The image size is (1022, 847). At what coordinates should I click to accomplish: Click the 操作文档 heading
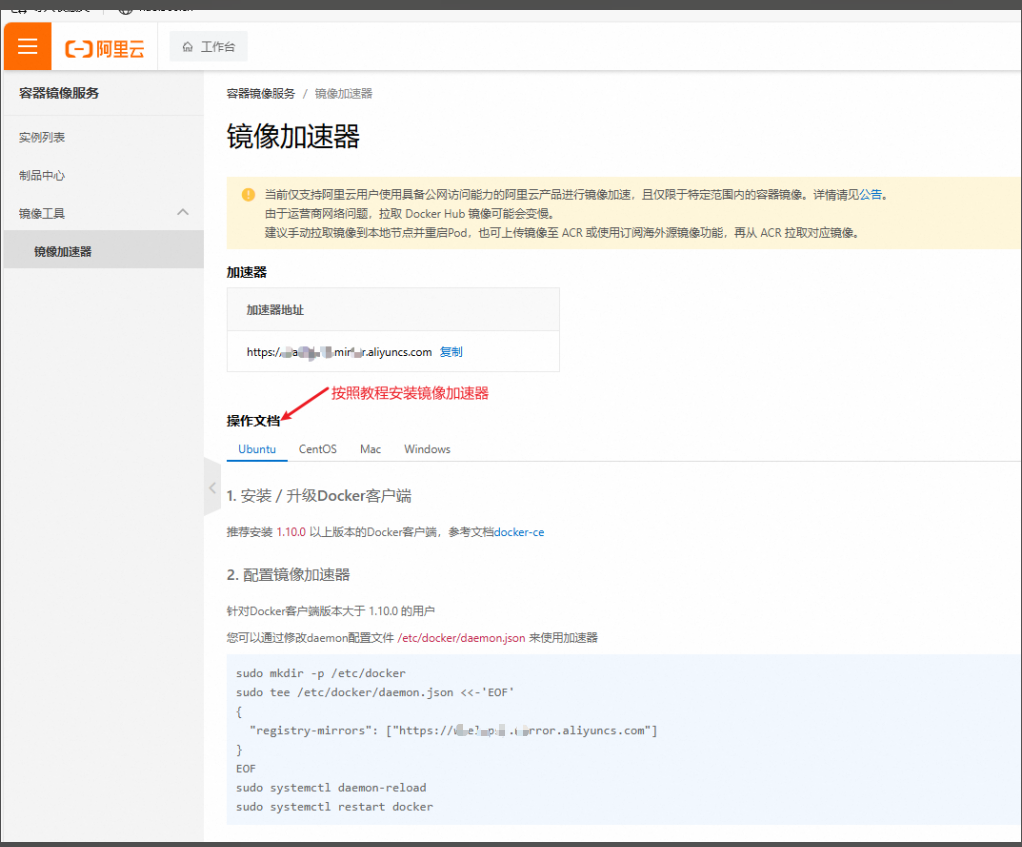point(254,421)
